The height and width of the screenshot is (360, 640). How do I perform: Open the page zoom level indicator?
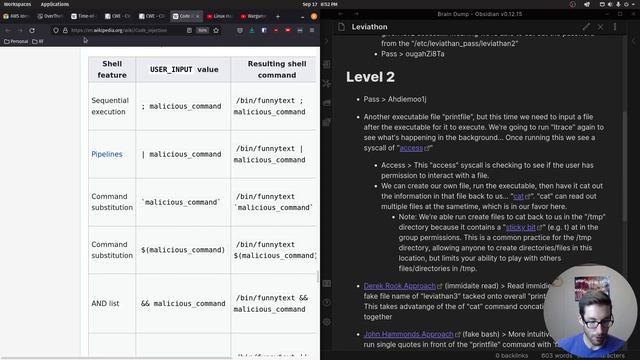click(x=202, y=30)
